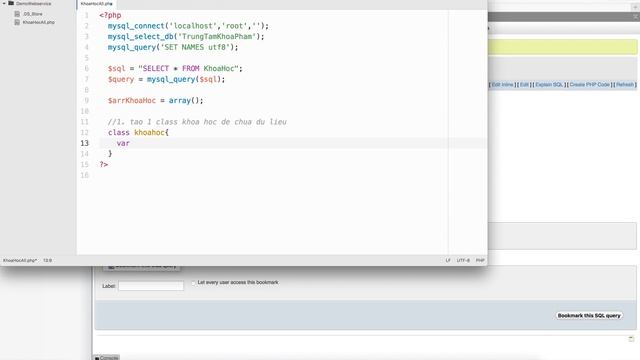This screenshot has width=640, height=360.
Task: Click the 'SET NAMES utf8' string
Action: 195,47
